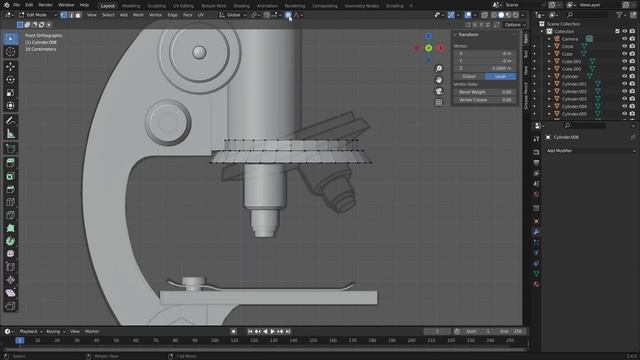Select the Bevel tool
Viewport: 640px width, 360px height.
tap(11, 189)
